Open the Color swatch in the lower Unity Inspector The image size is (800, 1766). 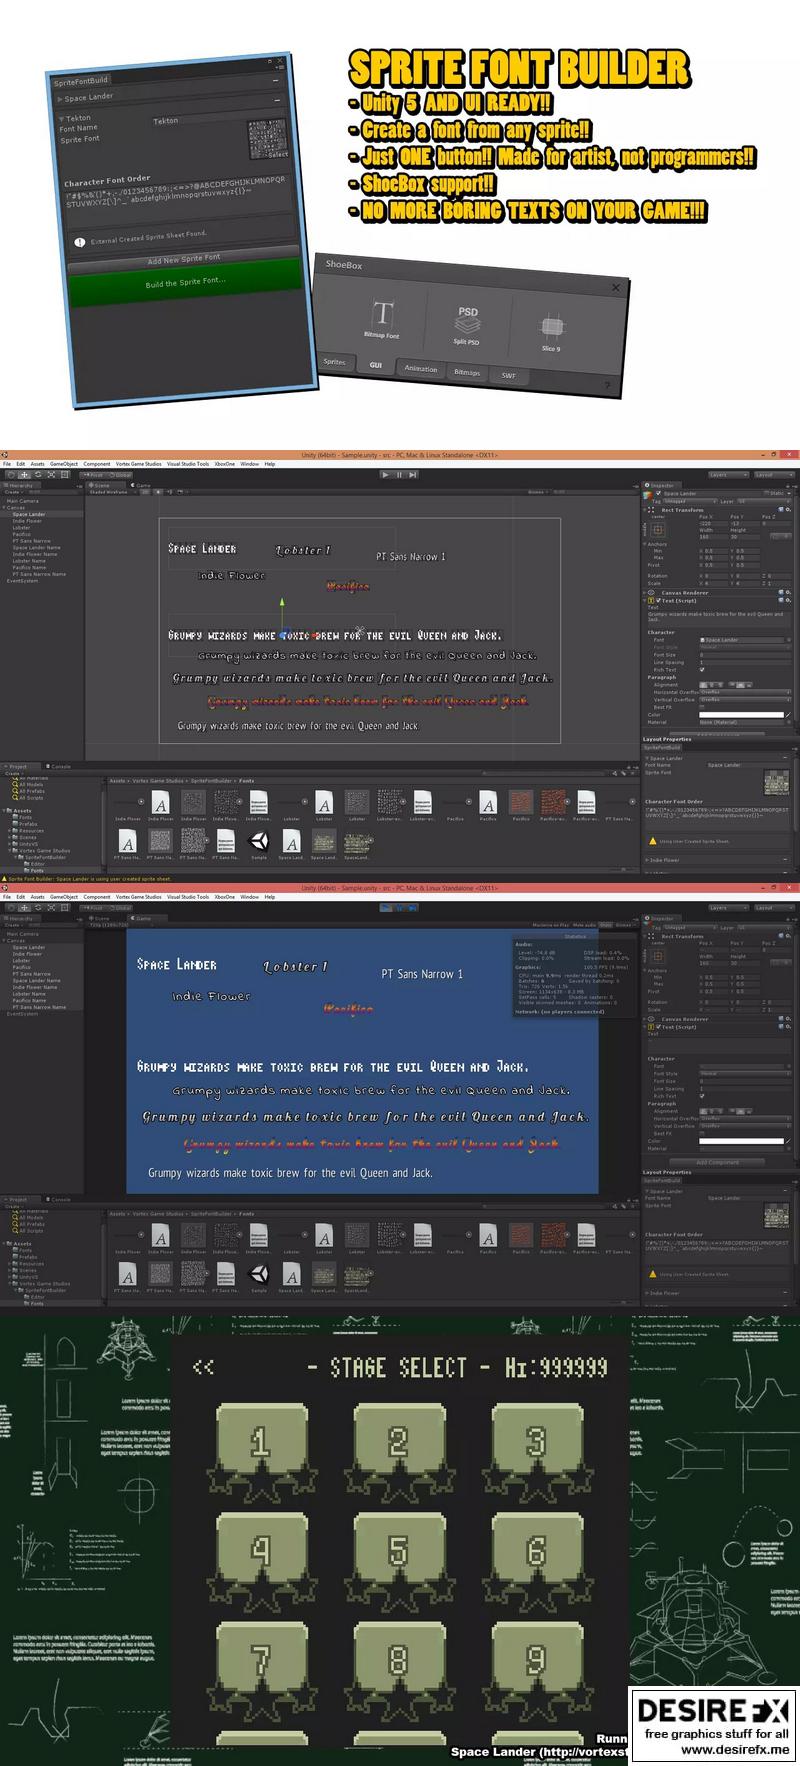[741, 1141]
